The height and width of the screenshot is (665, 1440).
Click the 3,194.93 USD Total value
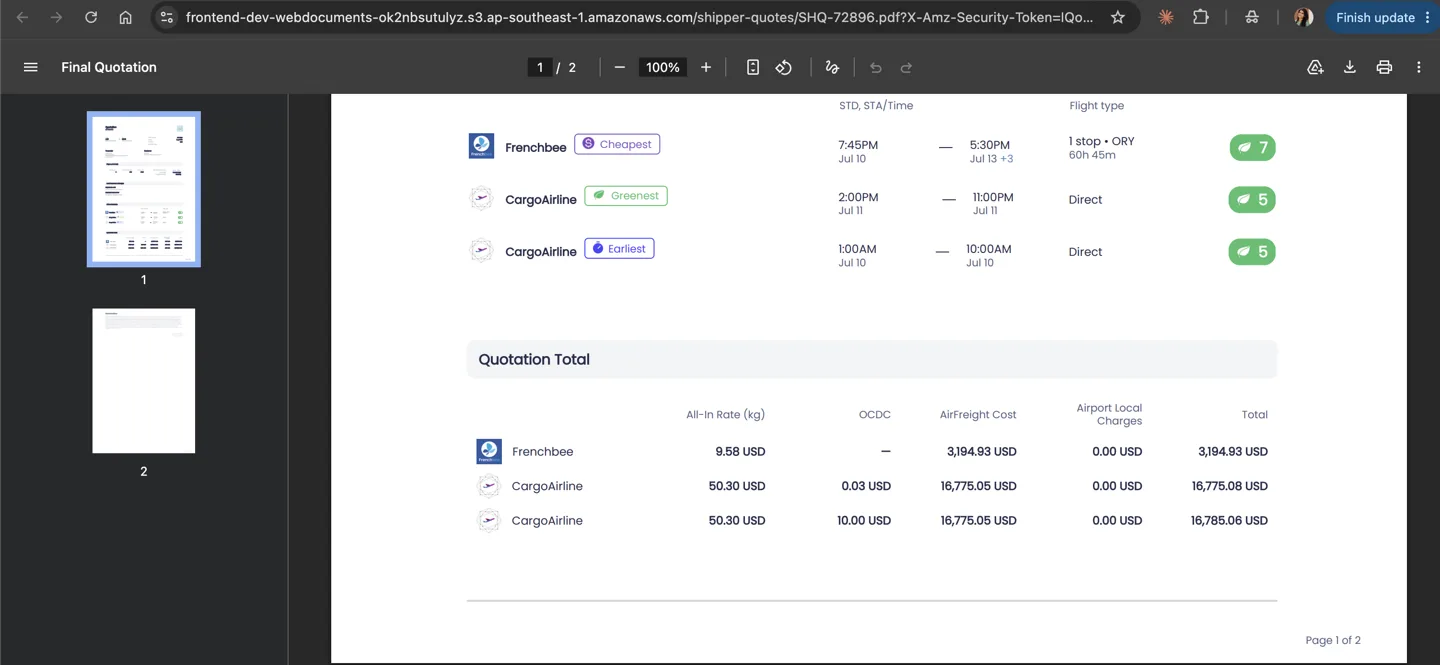click(1233, 452)
